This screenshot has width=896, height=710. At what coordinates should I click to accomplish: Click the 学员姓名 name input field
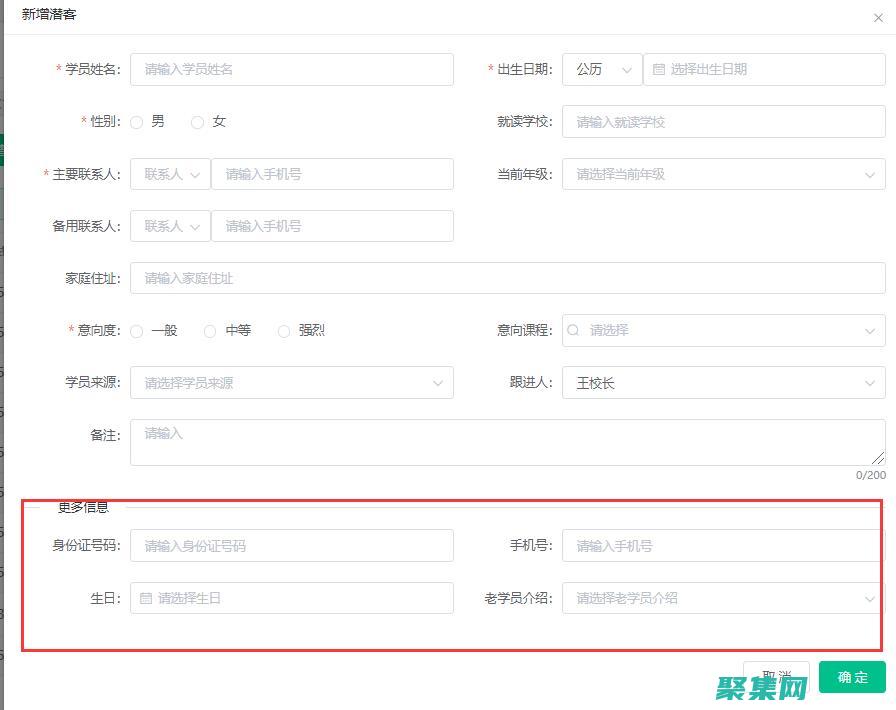pos(290,69)
